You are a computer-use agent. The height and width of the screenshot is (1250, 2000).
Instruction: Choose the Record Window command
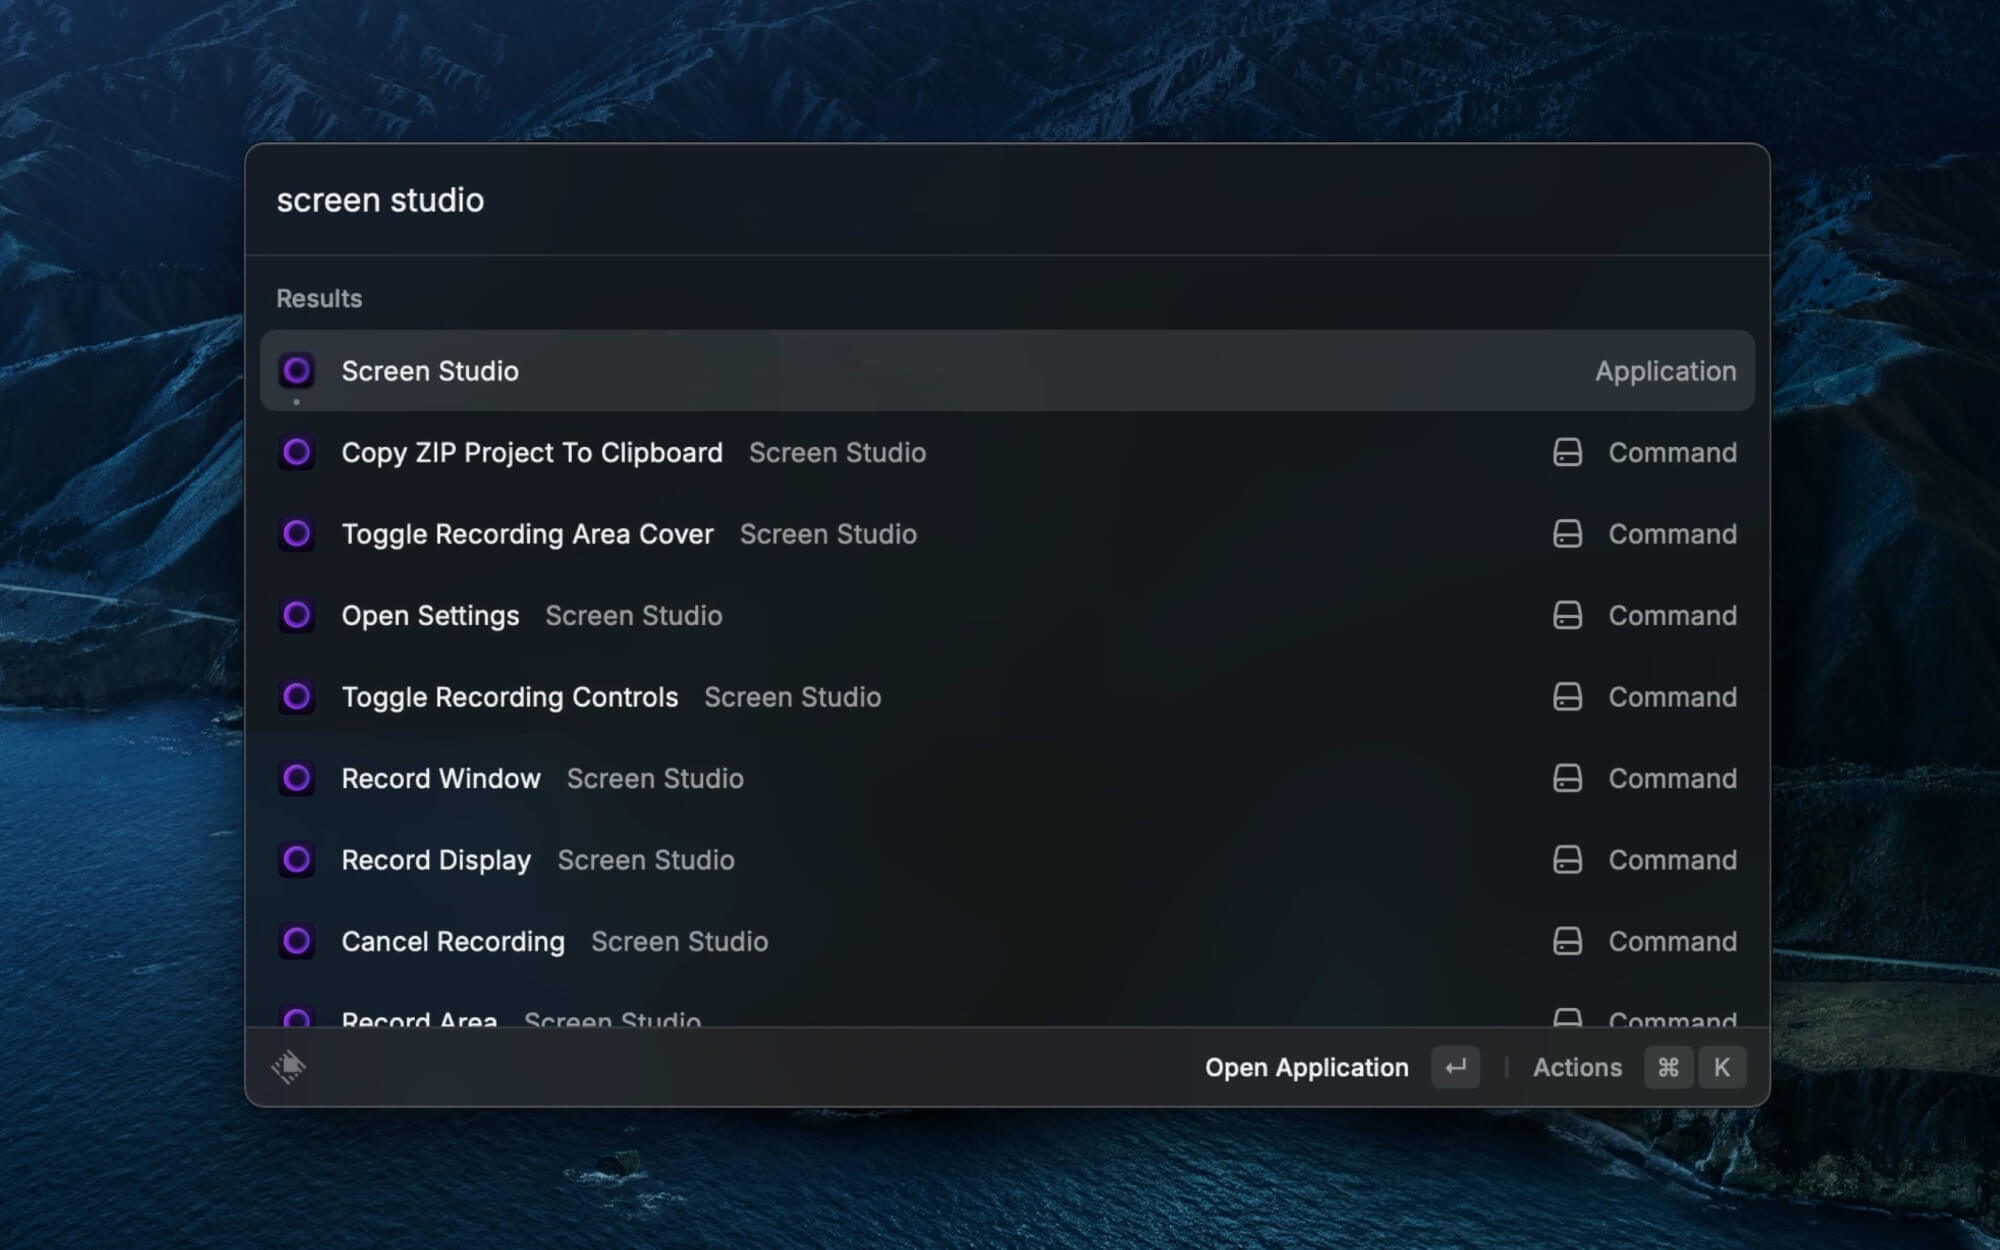[x=1007, y=779]
